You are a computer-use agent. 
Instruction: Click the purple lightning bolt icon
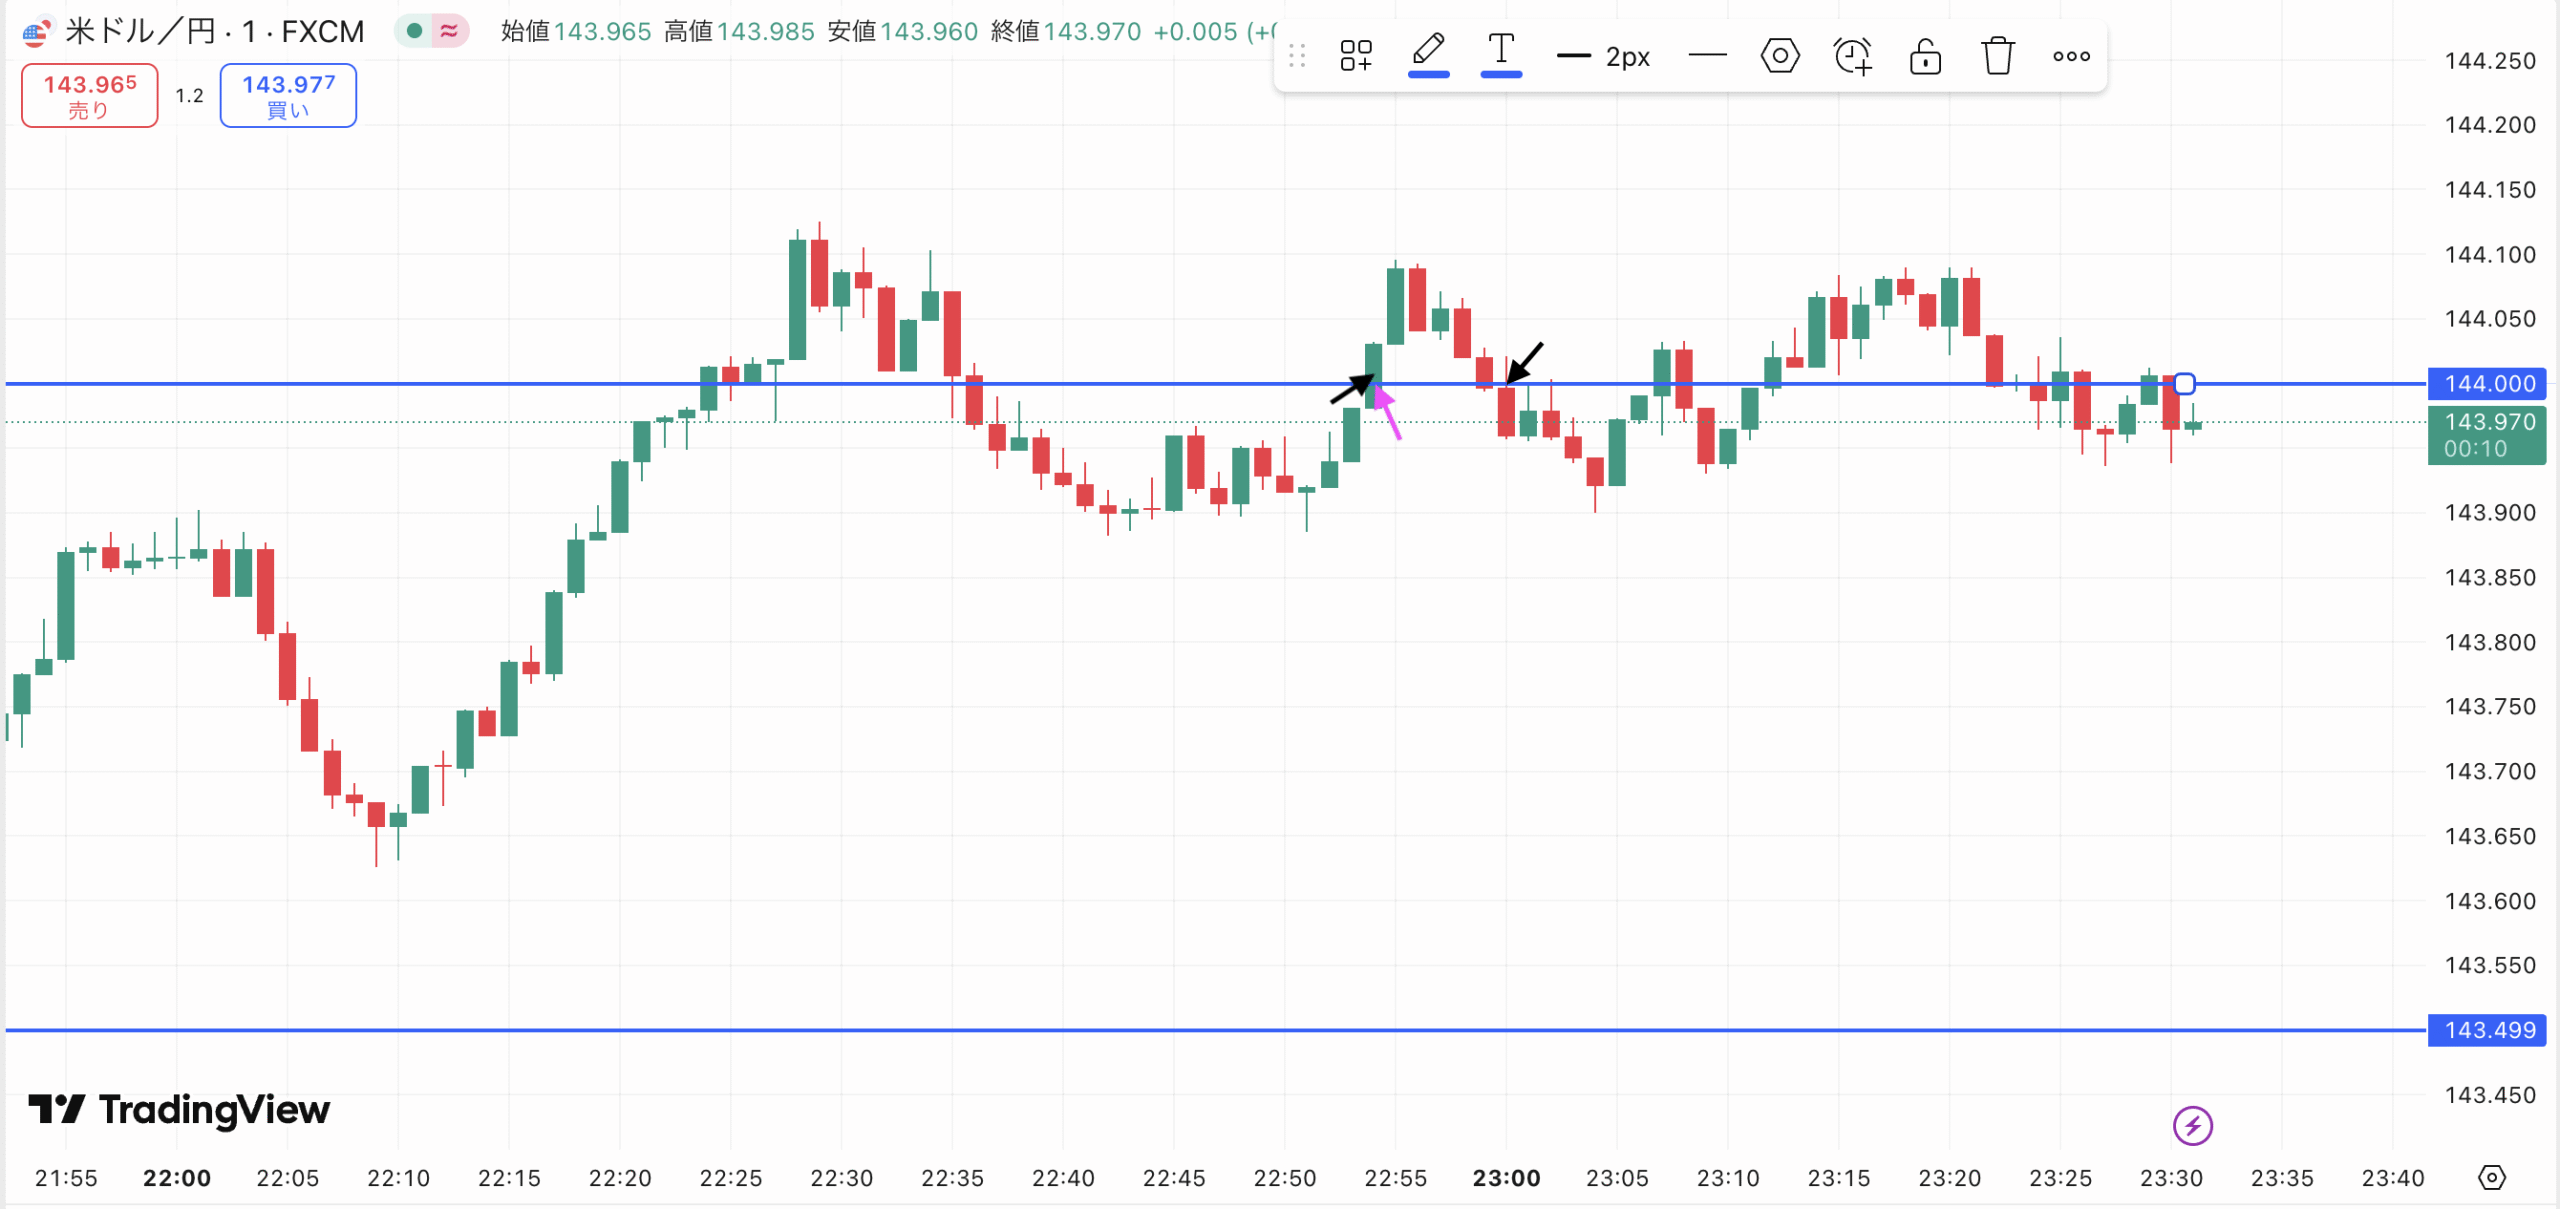pos(2192,1126)
